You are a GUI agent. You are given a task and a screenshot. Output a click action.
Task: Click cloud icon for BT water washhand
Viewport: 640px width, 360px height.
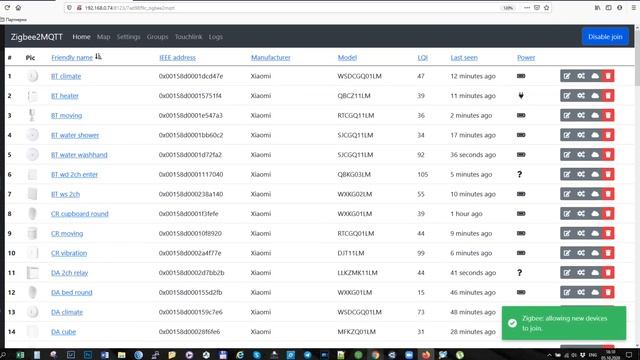click(595, 155)
